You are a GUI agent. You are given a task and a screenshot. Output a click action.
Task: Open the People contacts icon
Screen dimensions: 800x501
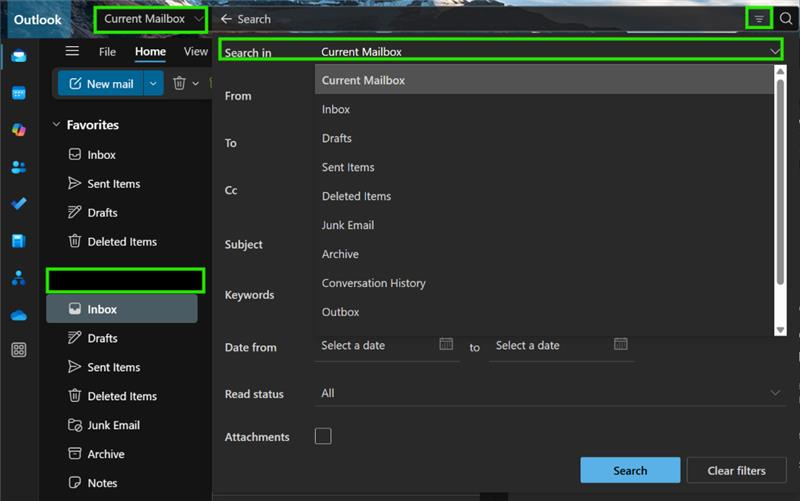[x=19, y=167]
